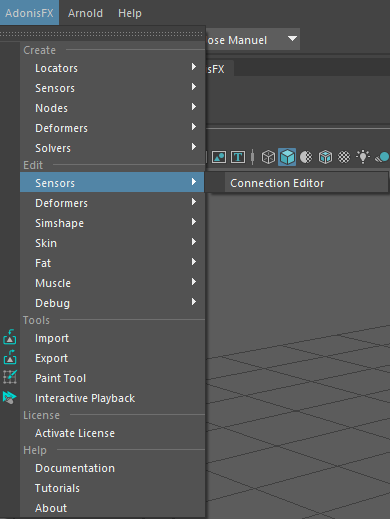This screenshot has height=519, width=390.
Task: Open Tutorials menu entry
Action: (x=112, y=488)
